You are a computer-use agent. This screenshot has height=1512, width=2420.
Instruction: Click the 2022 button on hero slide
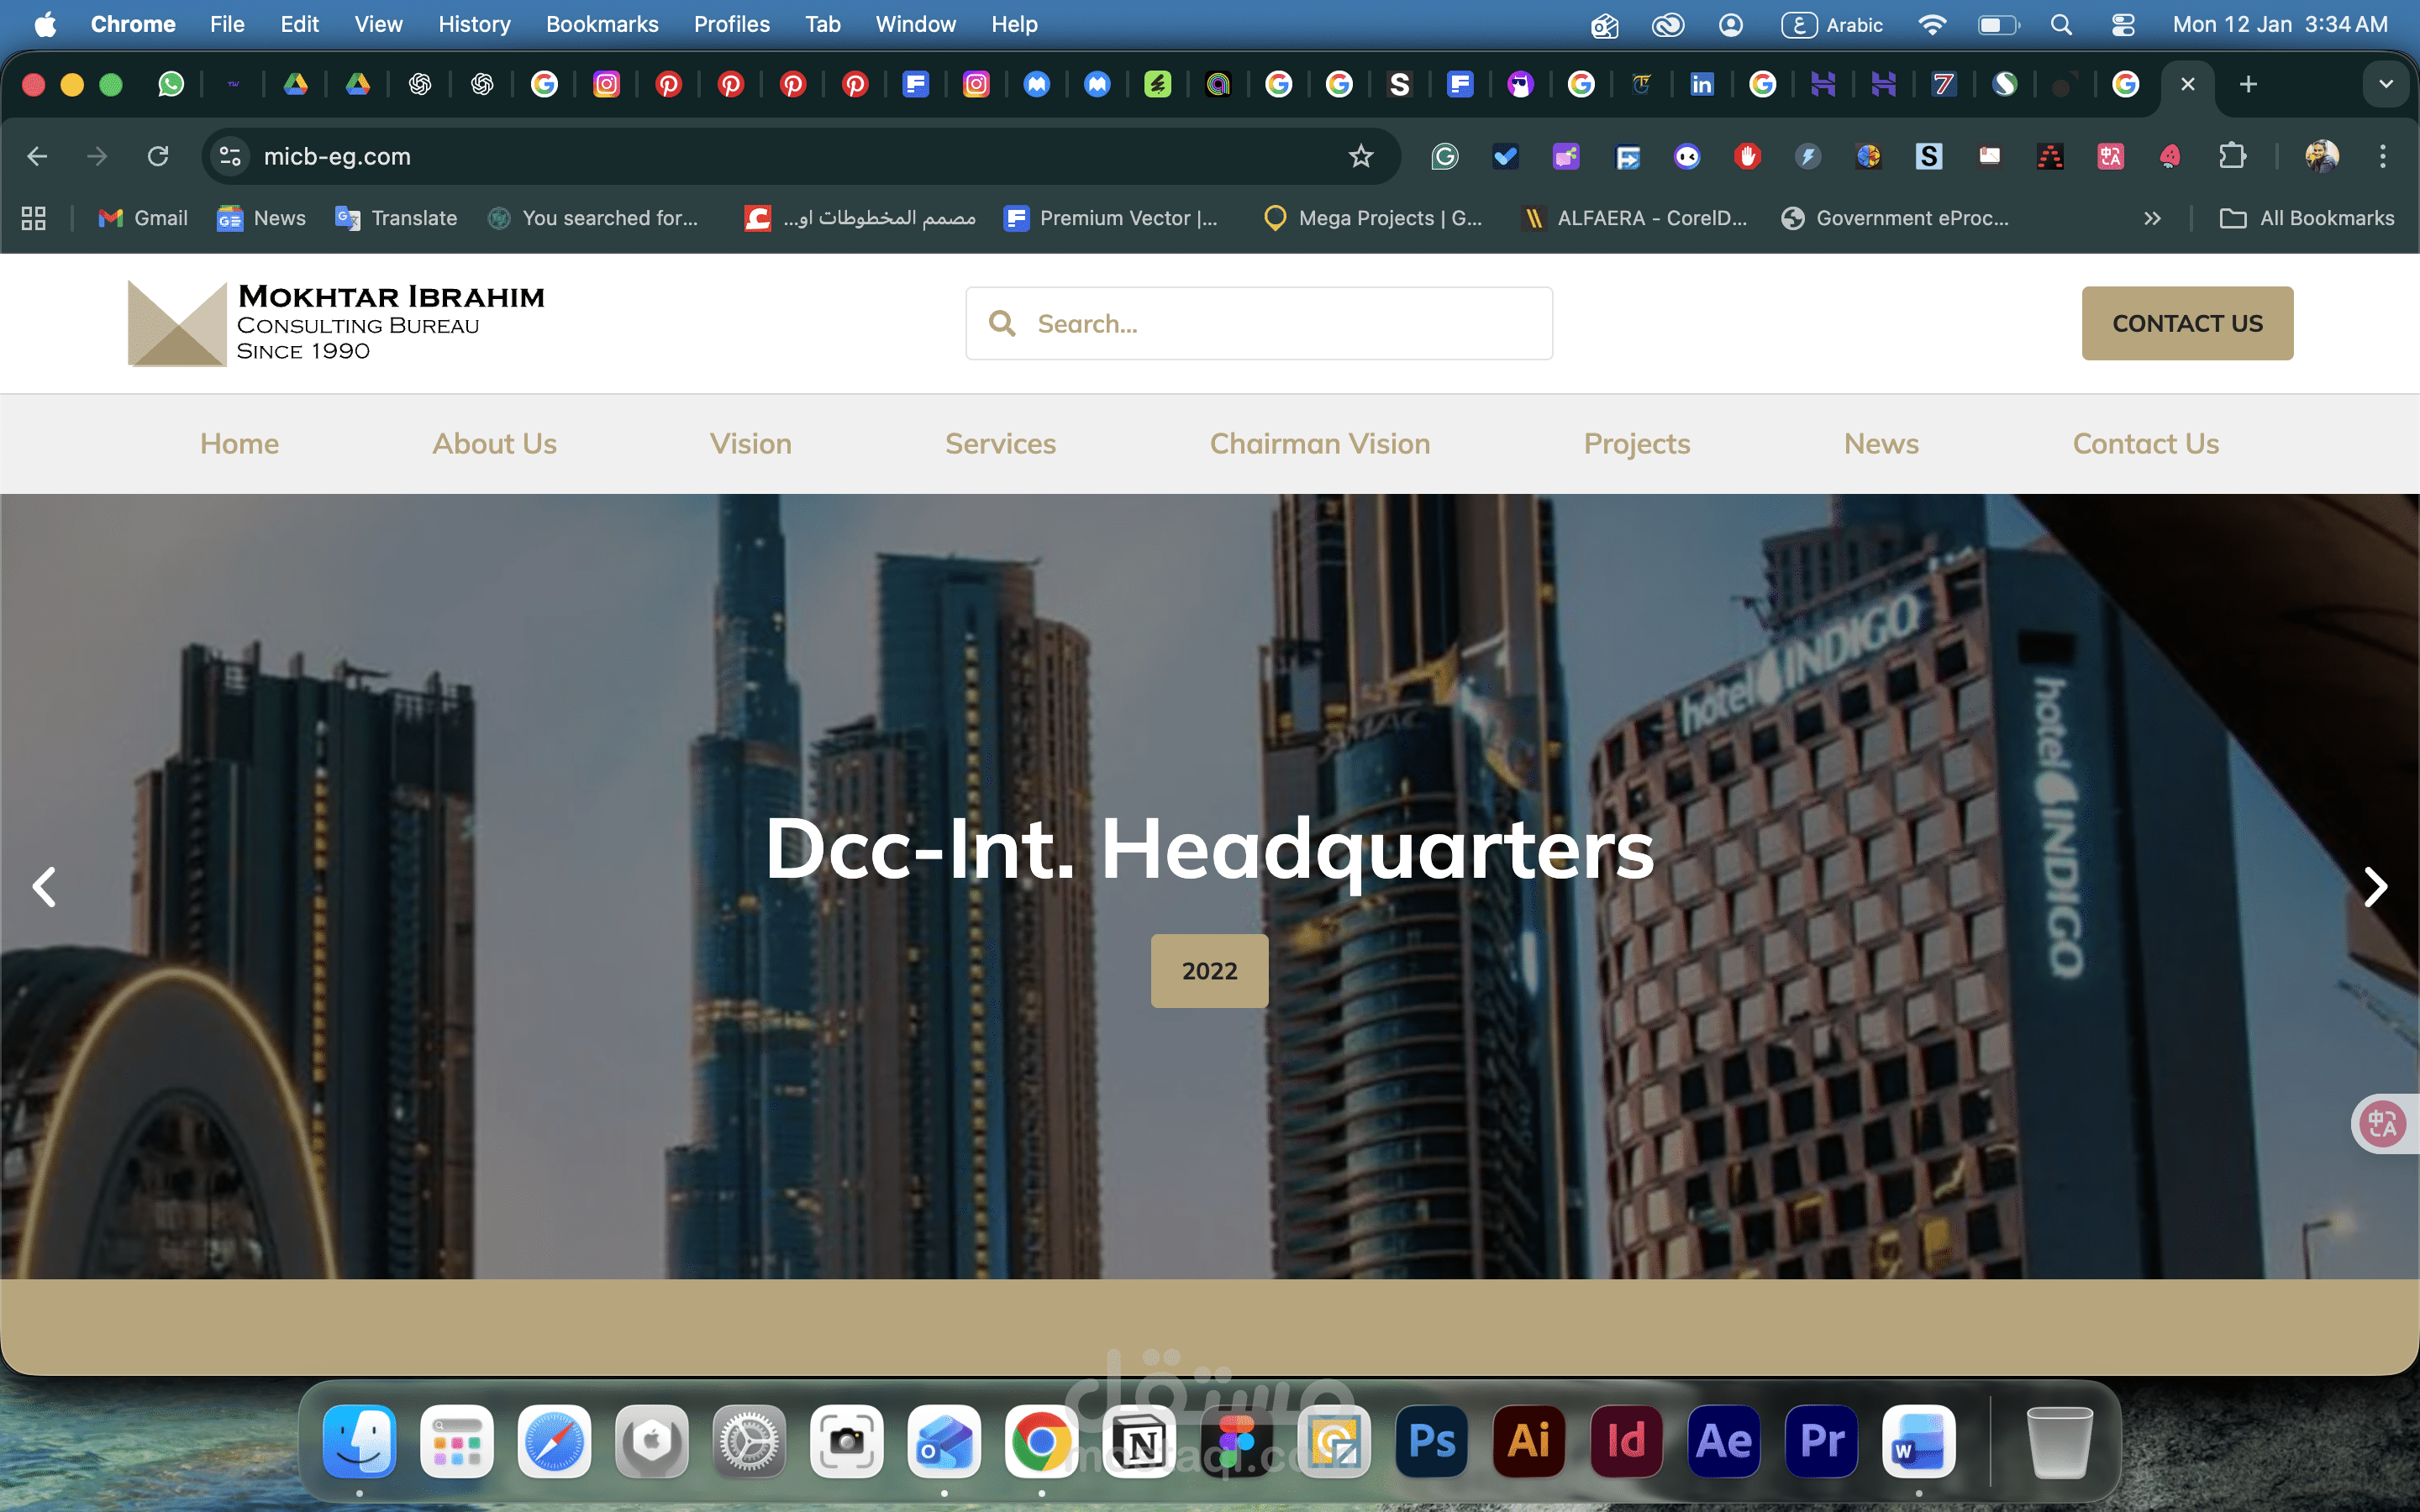click(x=1209, y=970)
